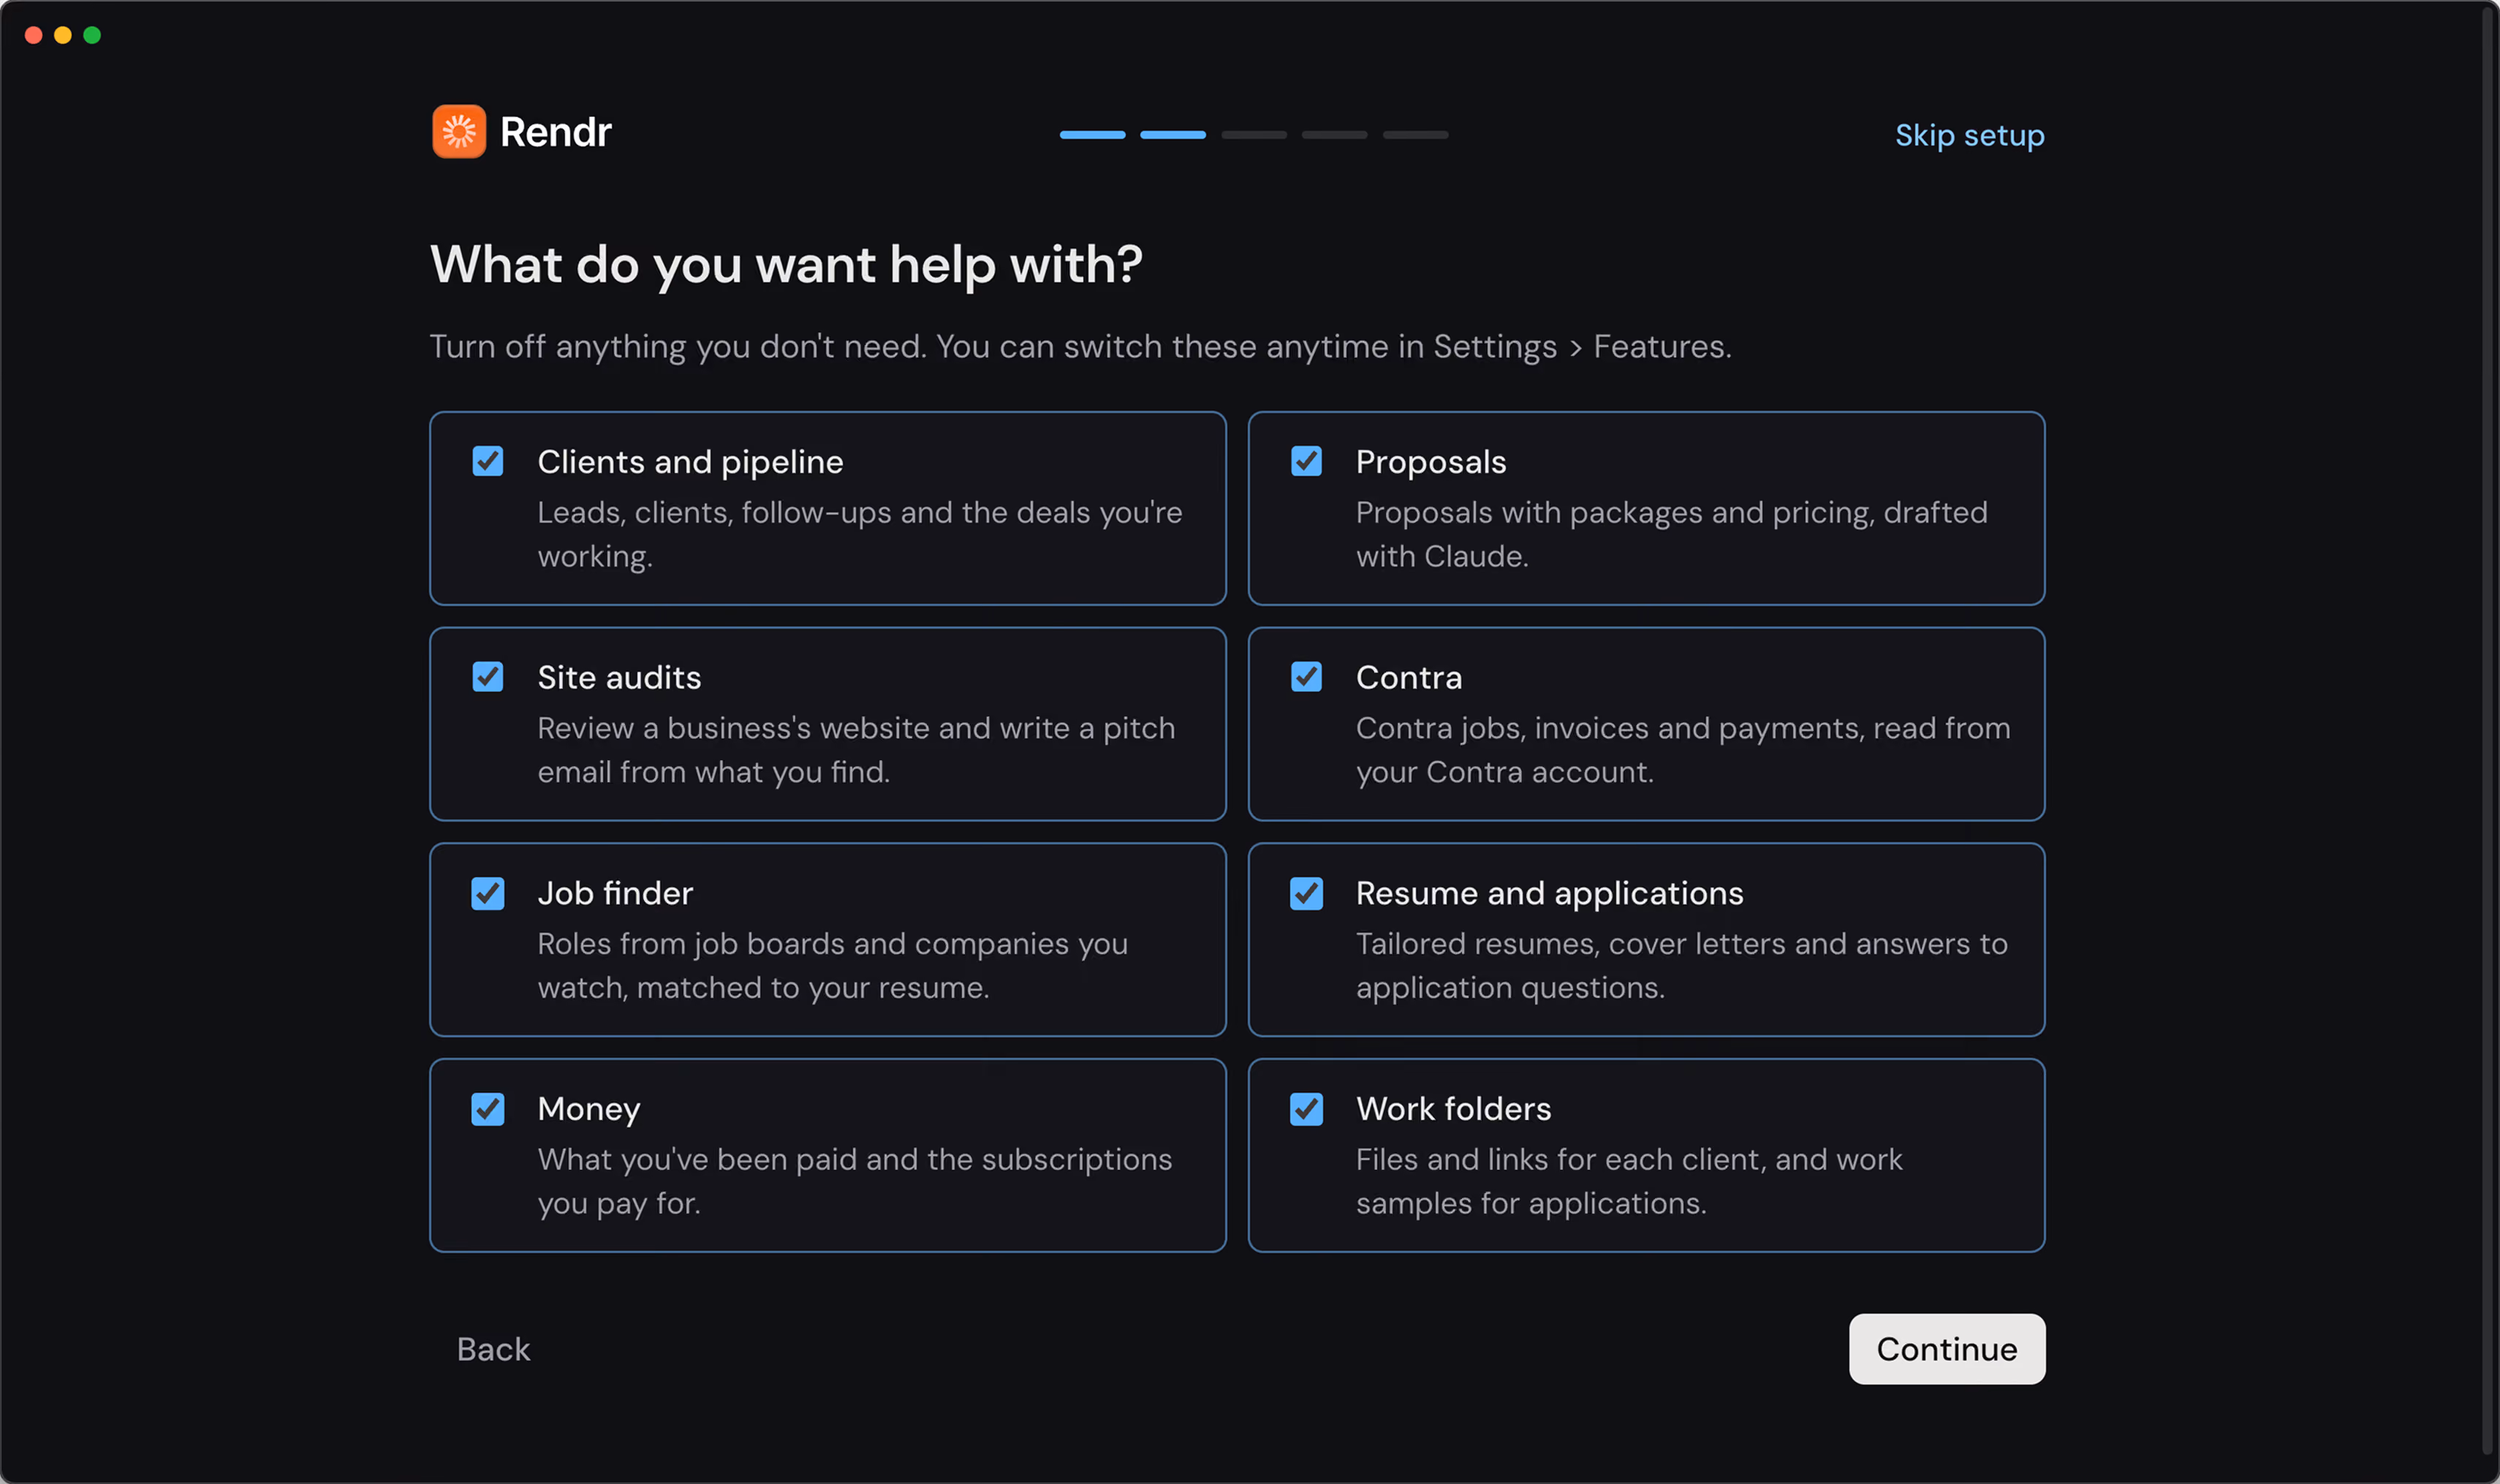Click the 'Files and links for each client' description
The width and height of the screenshot is (2500, 1484).
tap(1629, 1181)
